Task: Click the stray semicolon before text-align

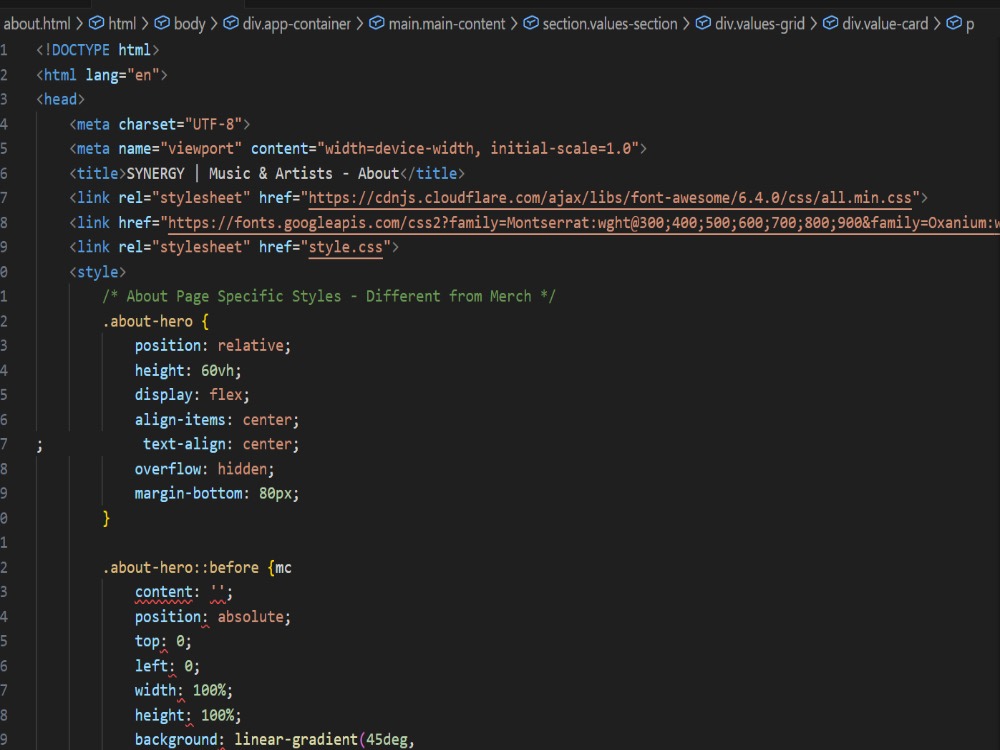Action: coord(40,446)
